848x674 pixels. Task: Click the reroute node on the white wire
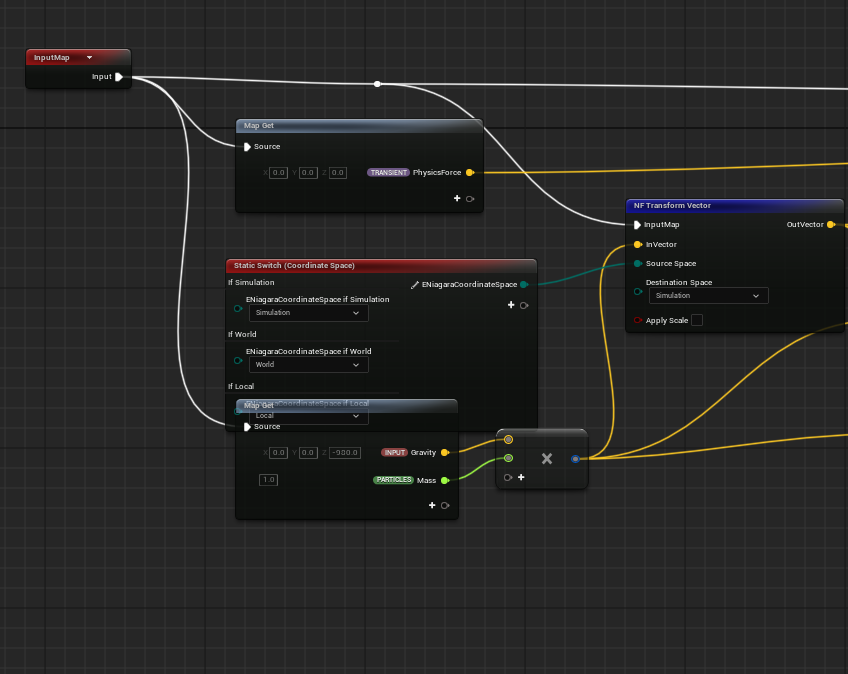(377, 84)
